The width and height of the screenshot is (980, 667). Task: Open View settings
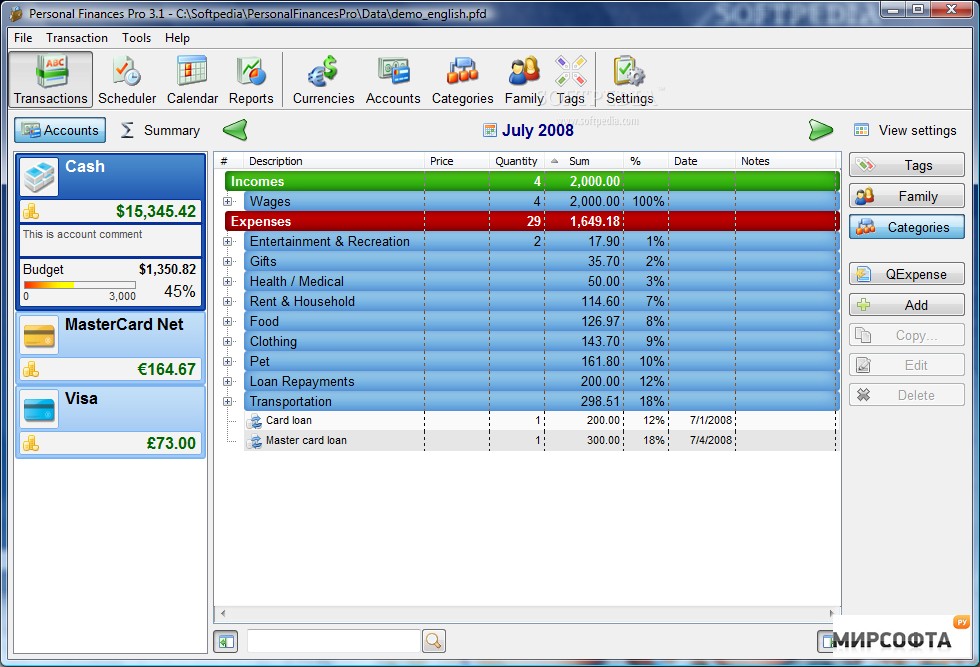pos(905,130)
